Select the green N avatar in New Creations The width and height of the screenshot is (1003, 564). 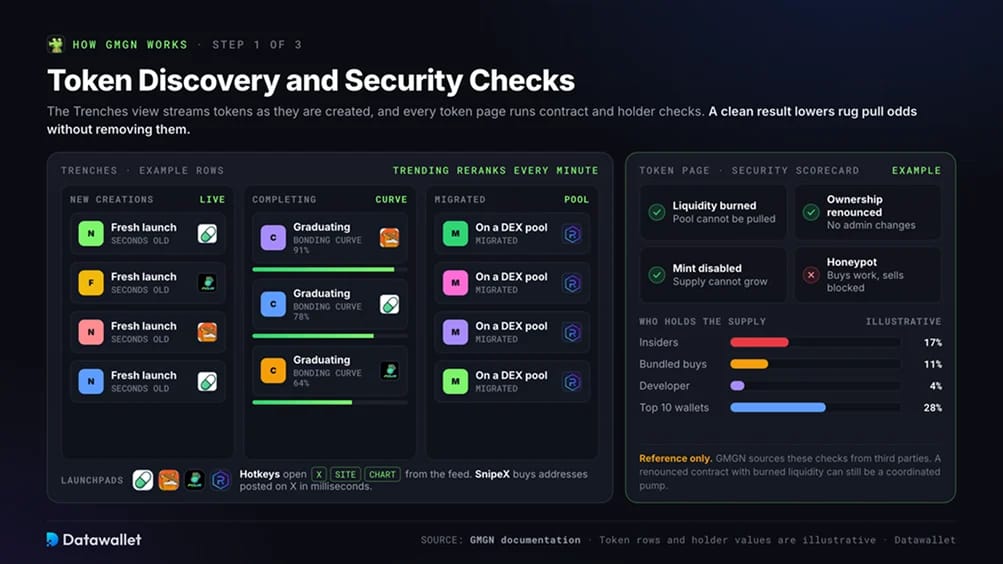[x=91, y=233]
